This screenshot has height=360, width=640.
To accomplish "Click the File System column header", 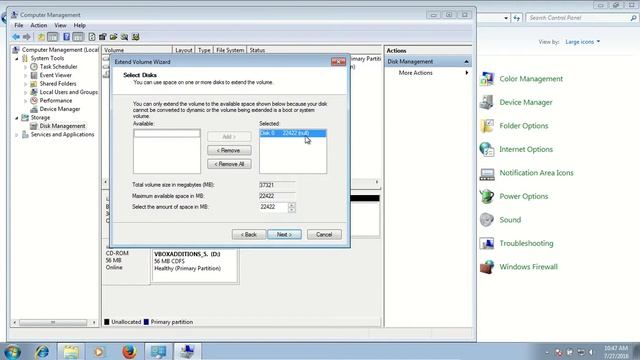I will click(x=230, y=50).
